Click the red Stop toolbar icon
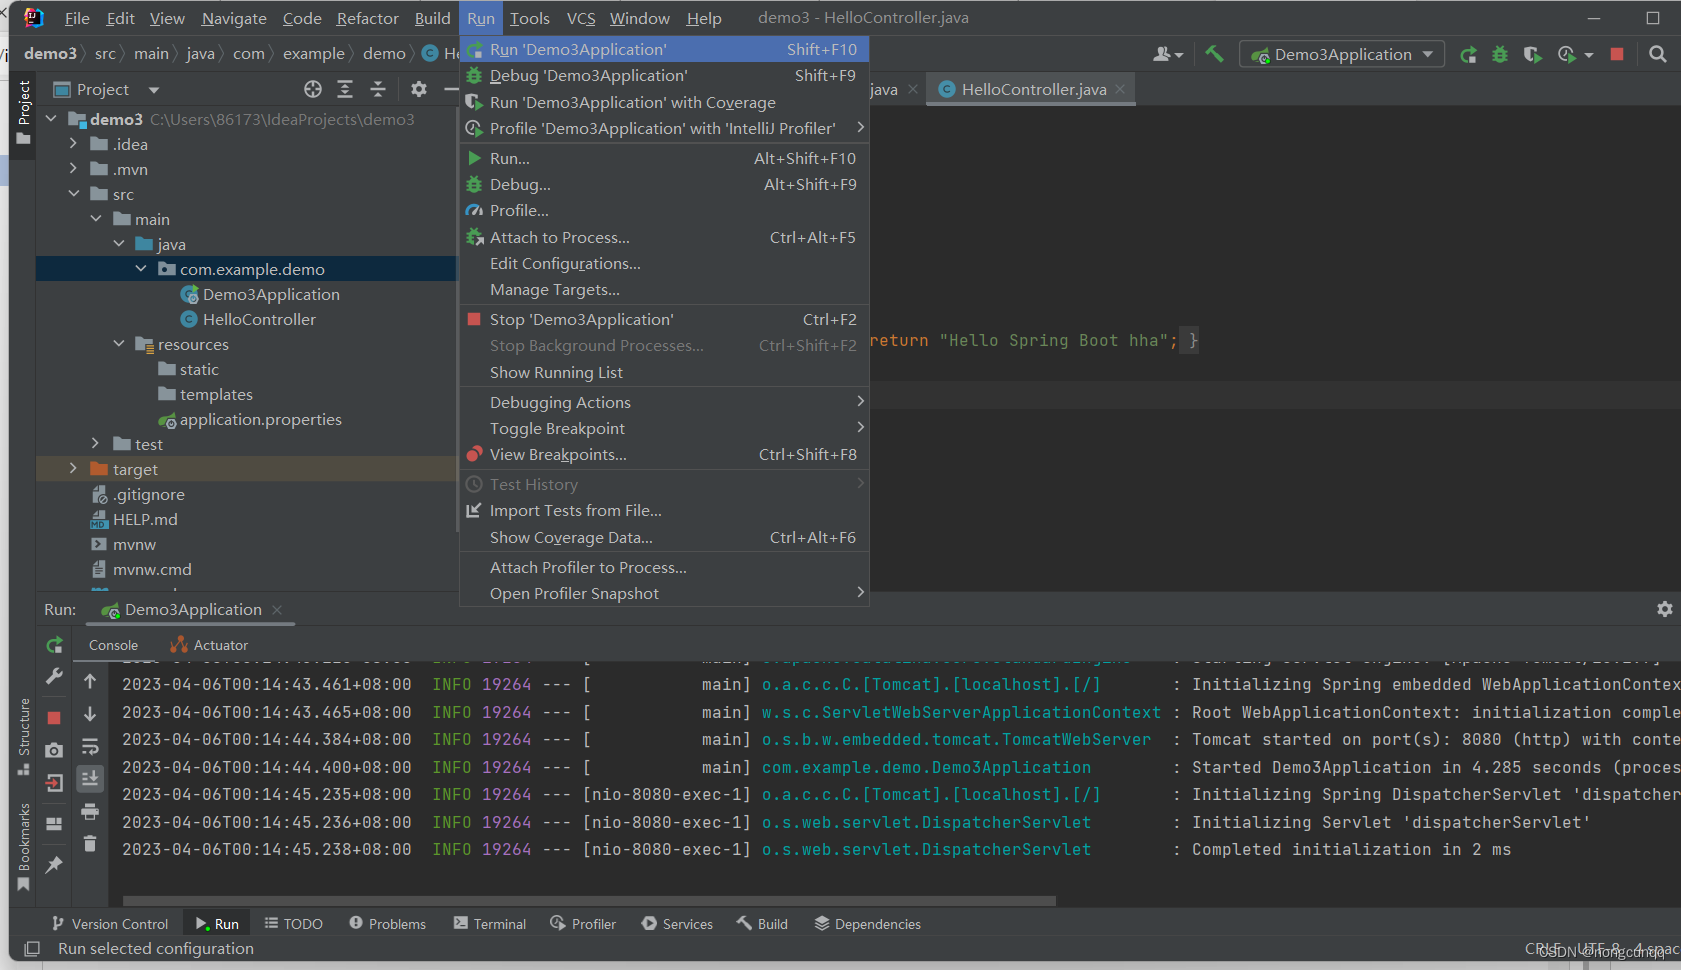This screenshot has width=1681, height=970. coord(1617,54)
